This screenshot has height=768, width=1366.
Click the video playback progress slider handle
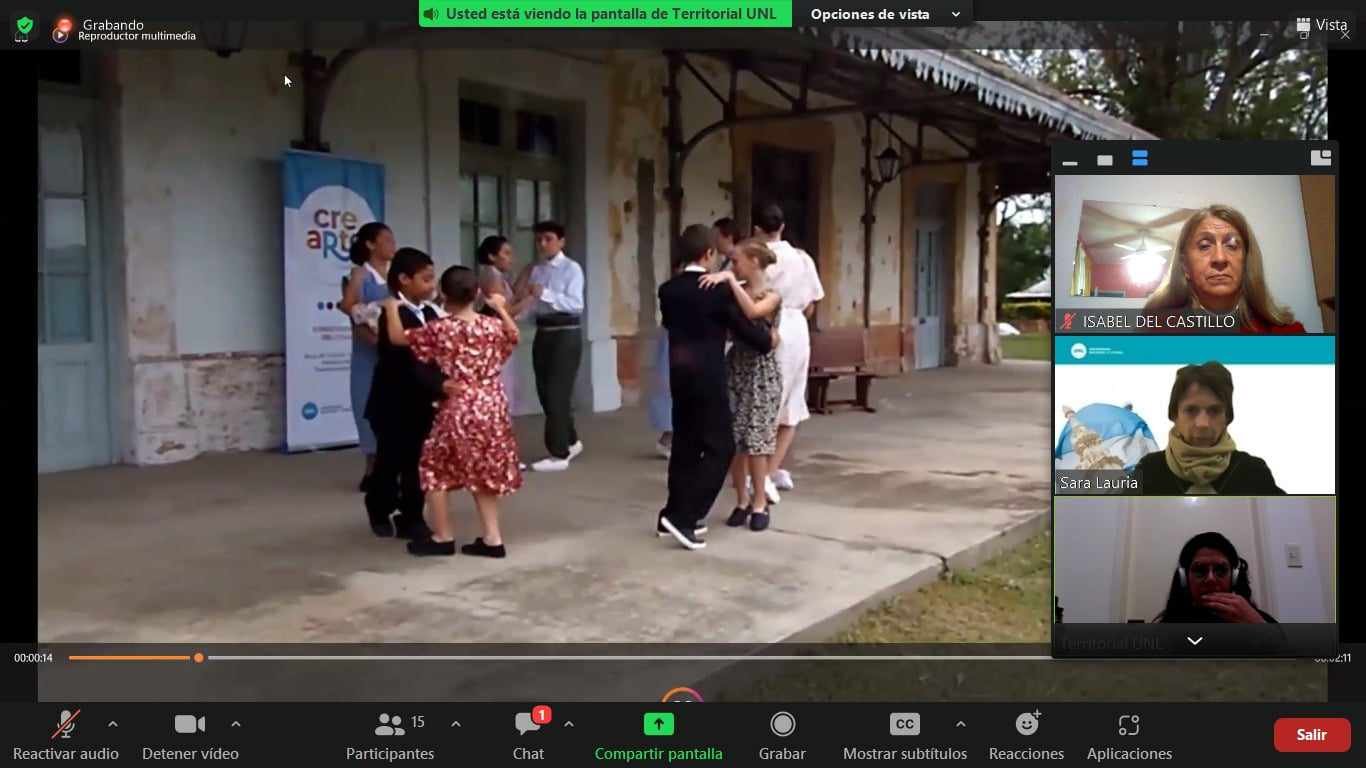tap(199, 658)
